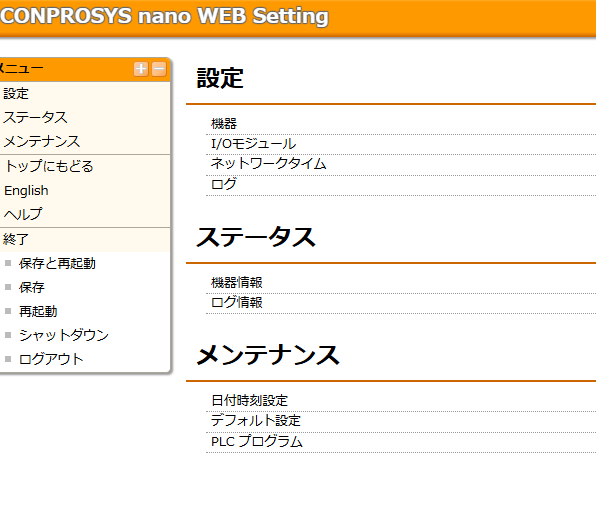
Task: Open 設定 in the side menu
Action: point(16,94)
